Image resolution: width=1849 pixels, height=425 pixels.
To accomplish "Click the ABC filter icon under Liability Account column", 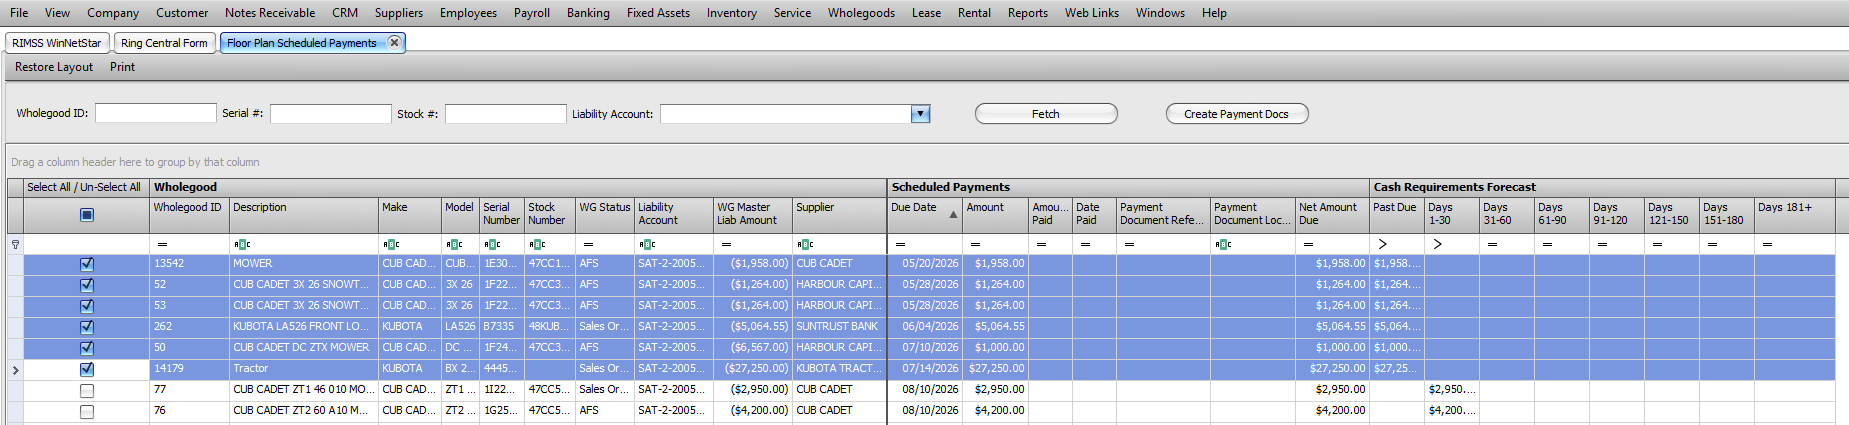I will click(647, 244).
